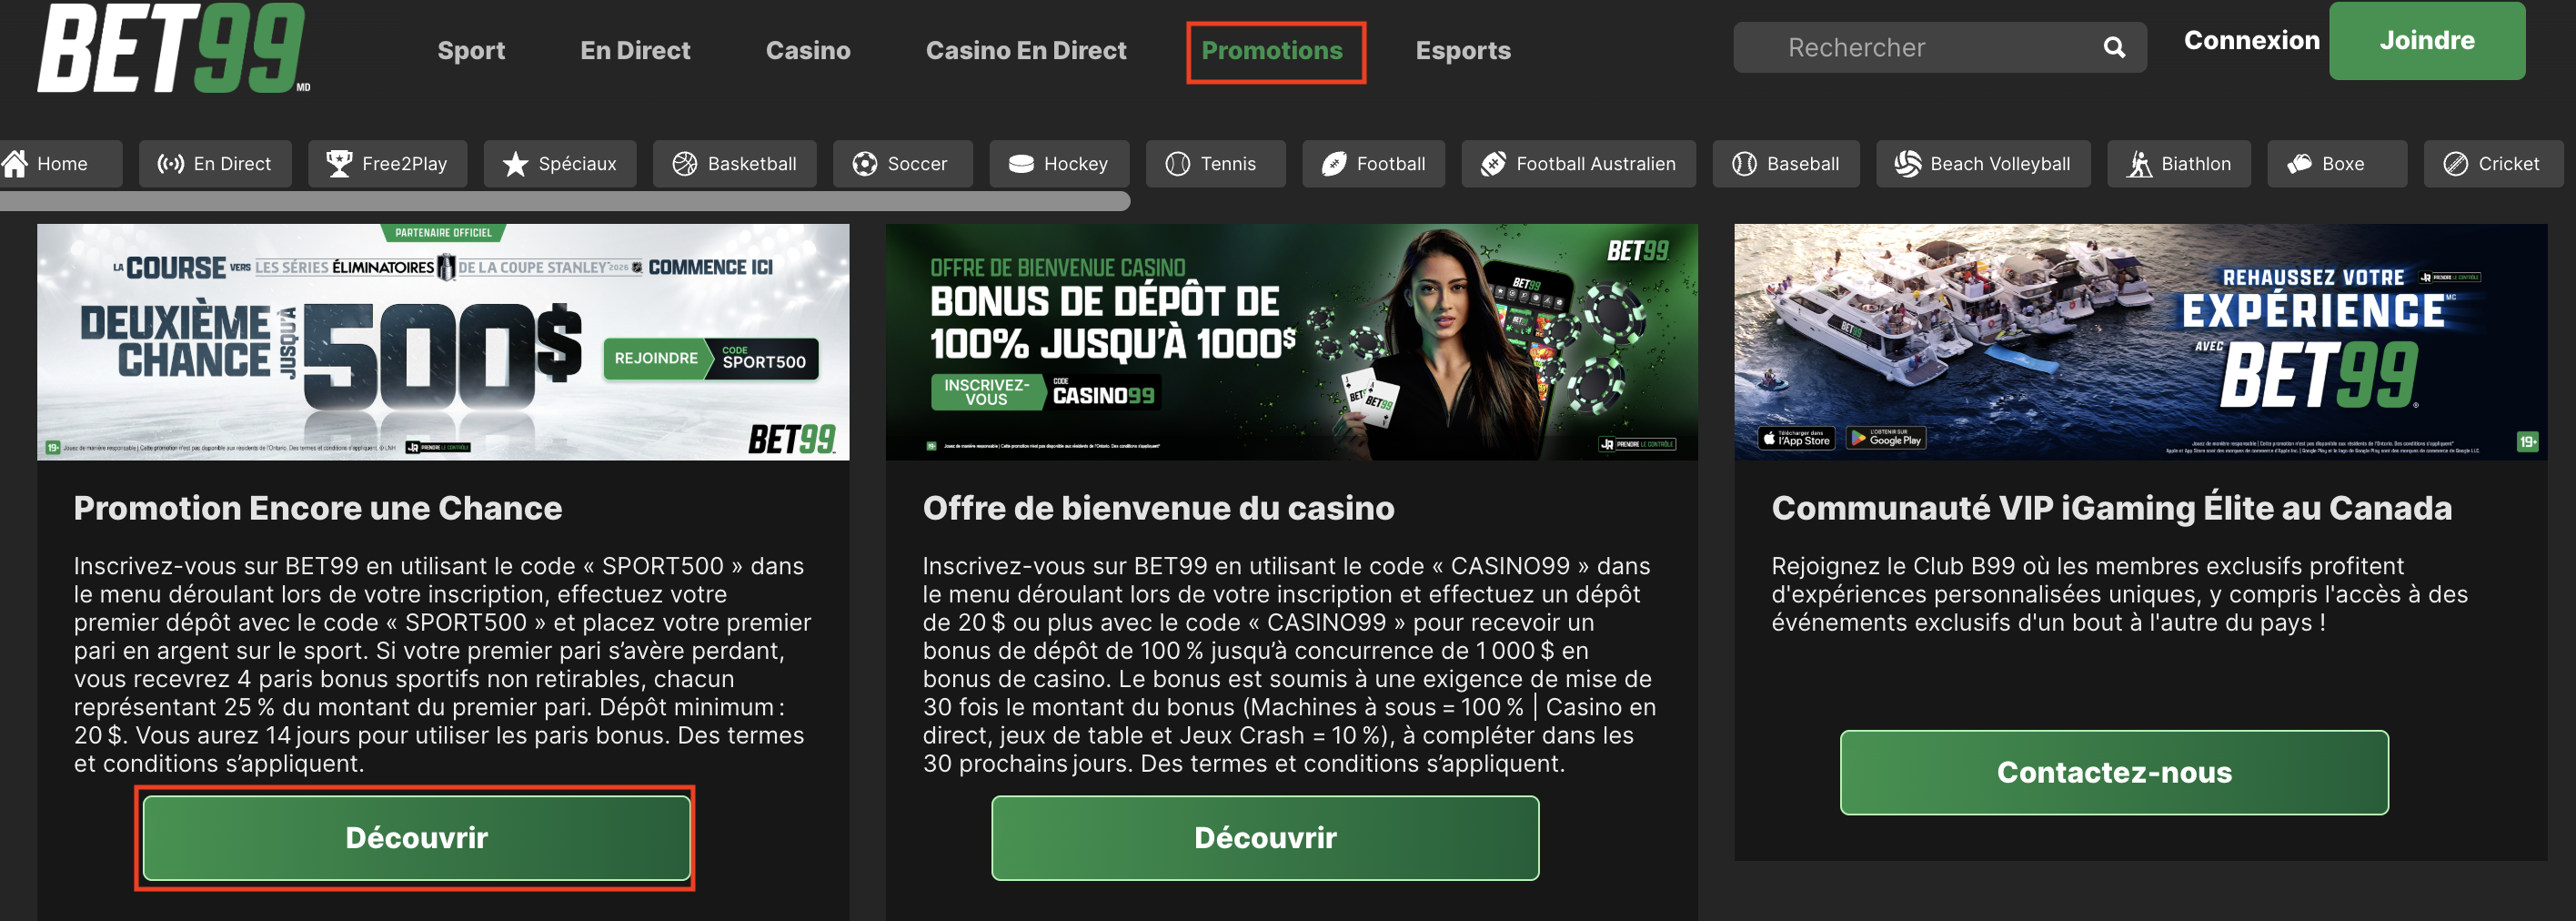2576x921 pixels.
Task: Go to Casino En Direct menu
Action: coord(1026,51)
